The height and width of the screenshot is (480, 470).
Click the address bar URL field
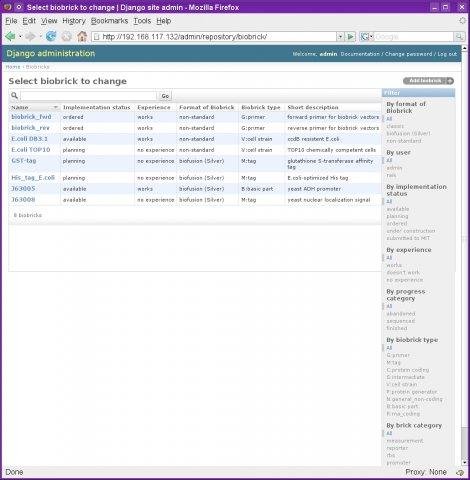point(218,37)
